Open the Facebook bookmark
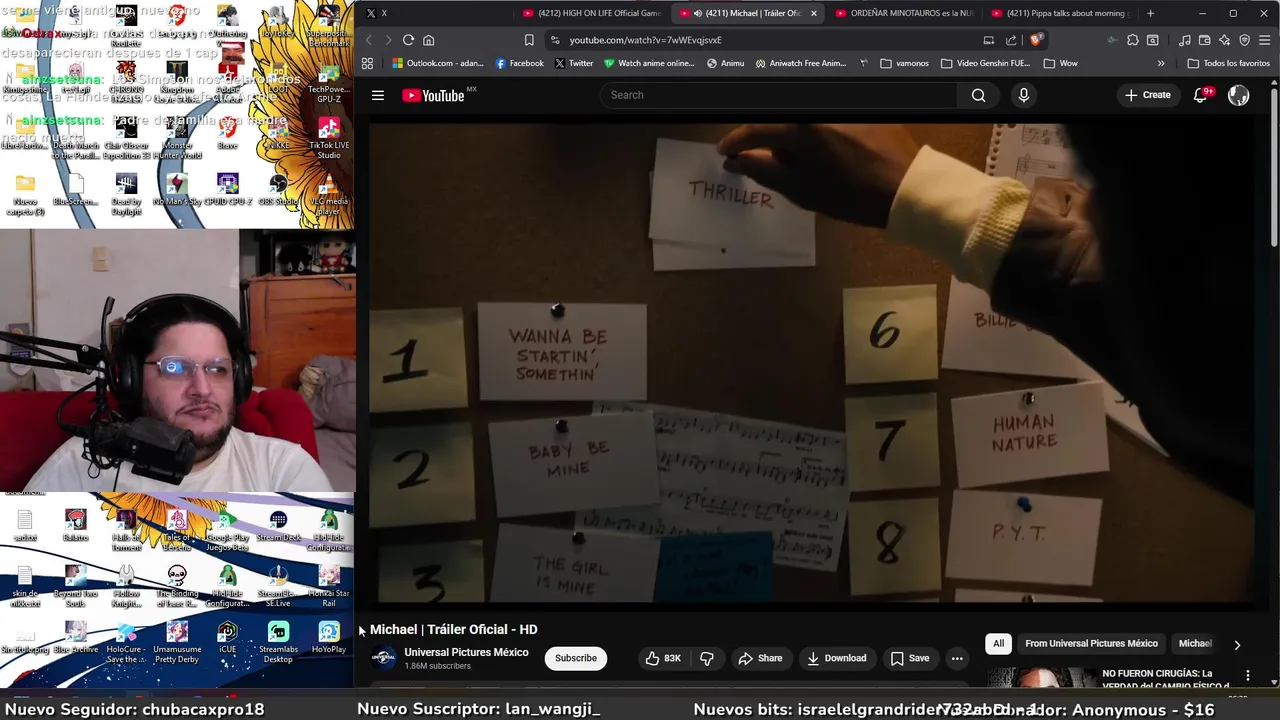 click(520, 63)
